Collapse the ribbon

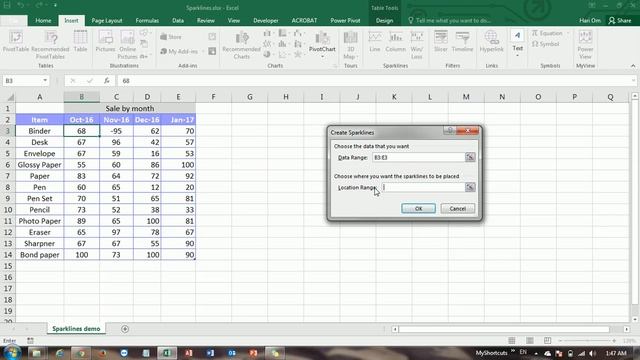(x=633, y=66)
